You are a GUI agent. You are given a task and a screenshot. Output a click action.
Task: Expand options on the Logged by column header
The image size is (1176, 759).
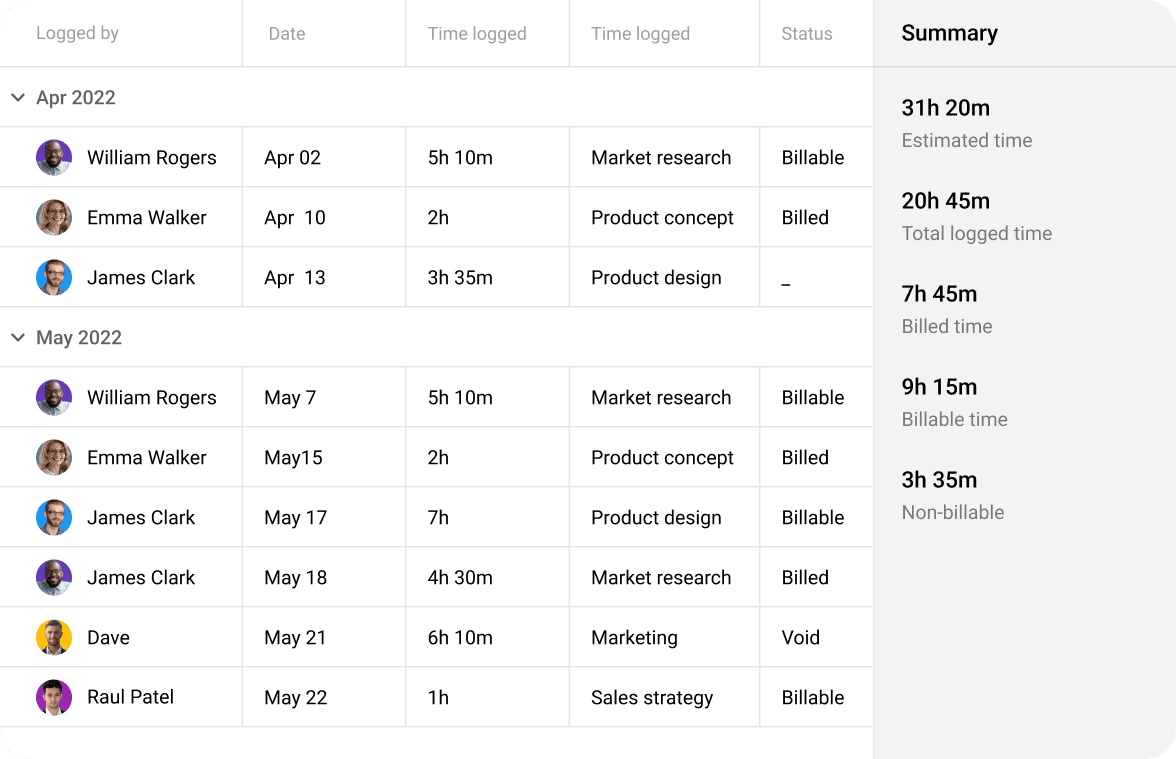tap(77, 33)
